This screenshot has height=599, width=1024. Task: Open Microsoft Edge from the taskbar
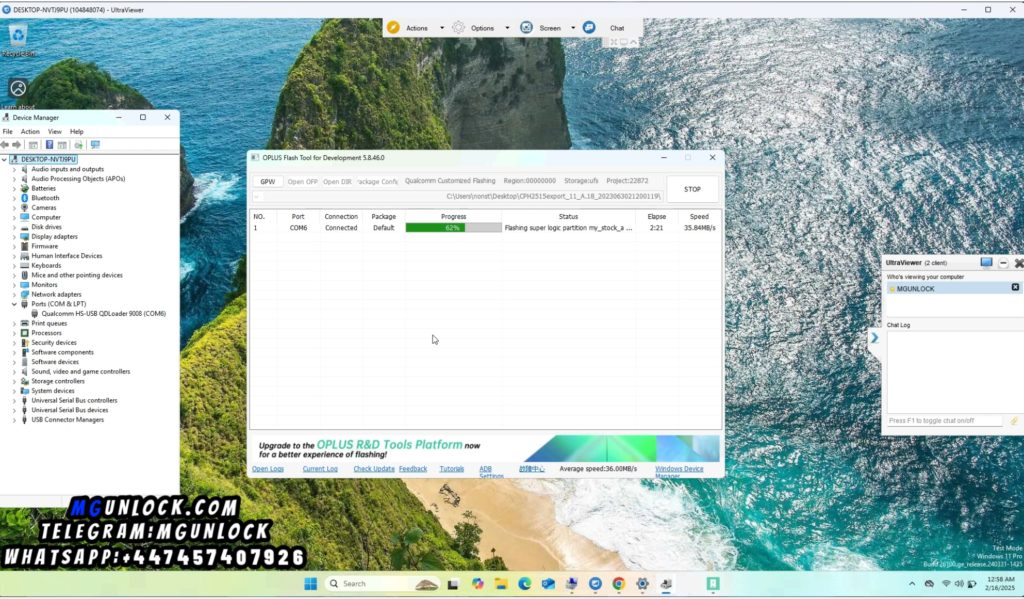[x=524, y=584]
